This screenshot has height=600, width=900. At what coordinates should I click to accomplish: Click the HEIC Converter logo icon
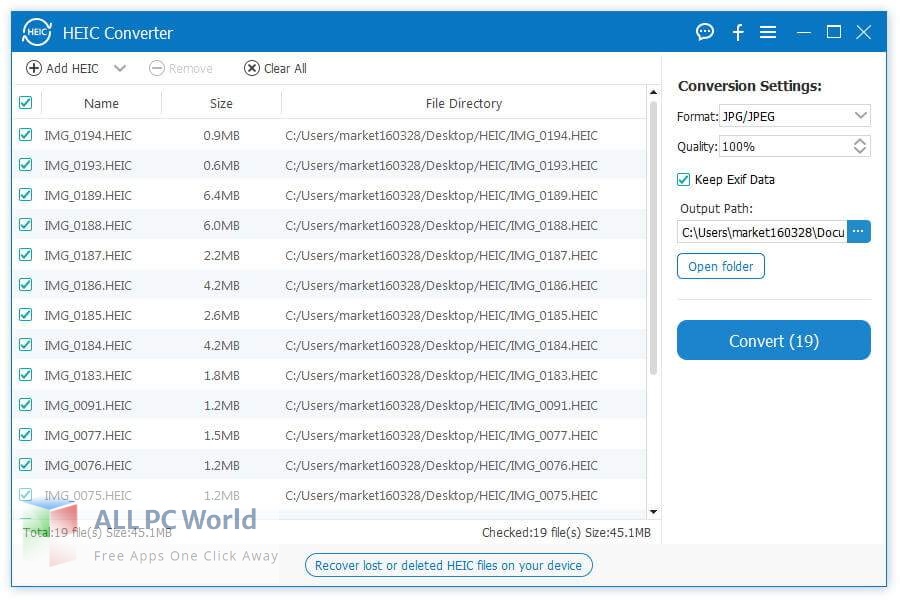[x=37, y=33]
